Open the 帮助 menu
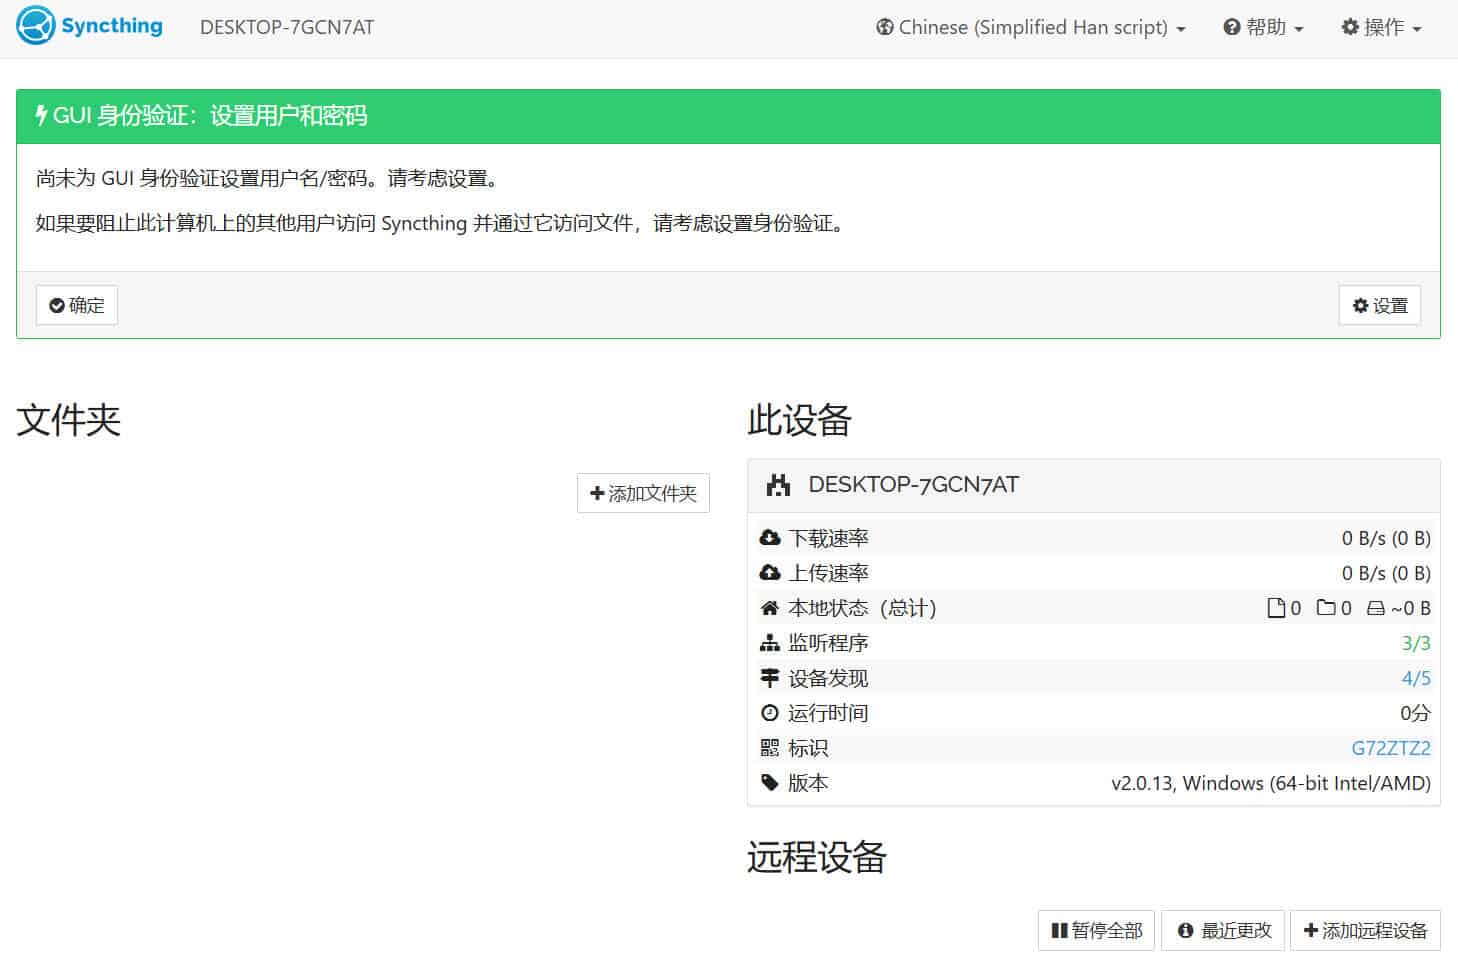Image resolution: width=1458 pixels, height=970 pixels. (1262, 27)
